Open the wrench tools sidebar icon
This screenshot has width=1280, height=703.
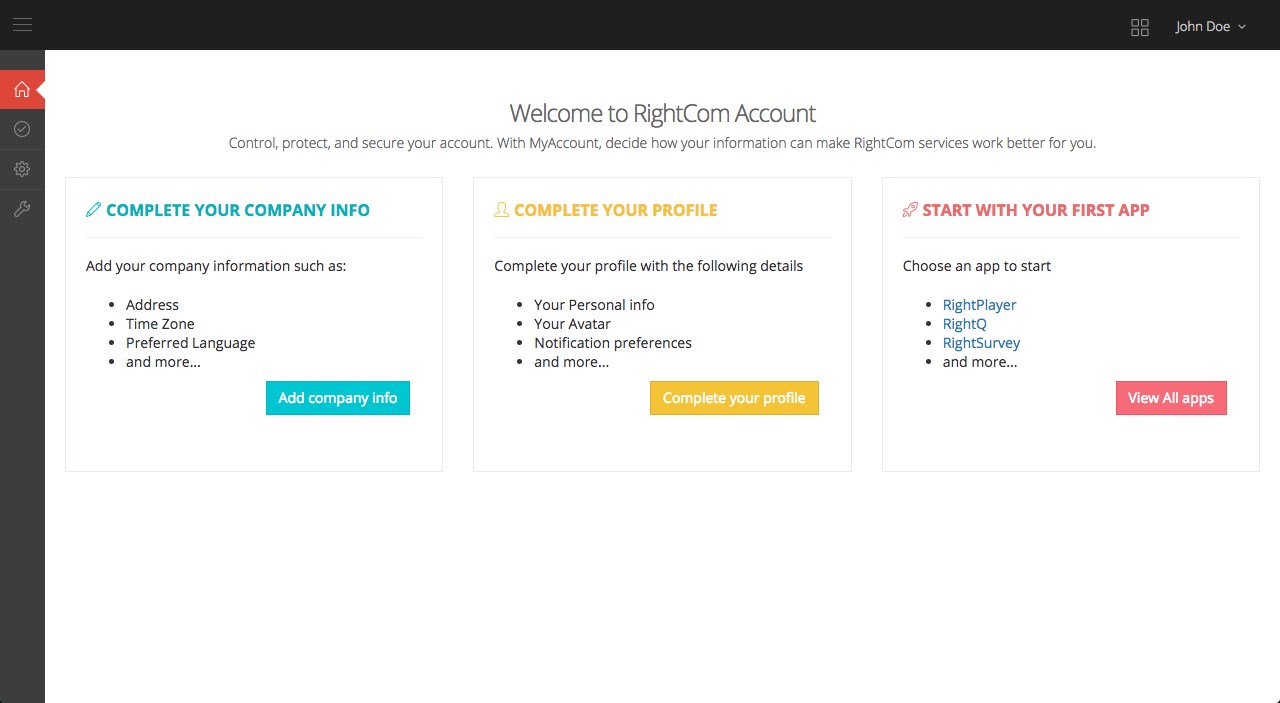22,209
